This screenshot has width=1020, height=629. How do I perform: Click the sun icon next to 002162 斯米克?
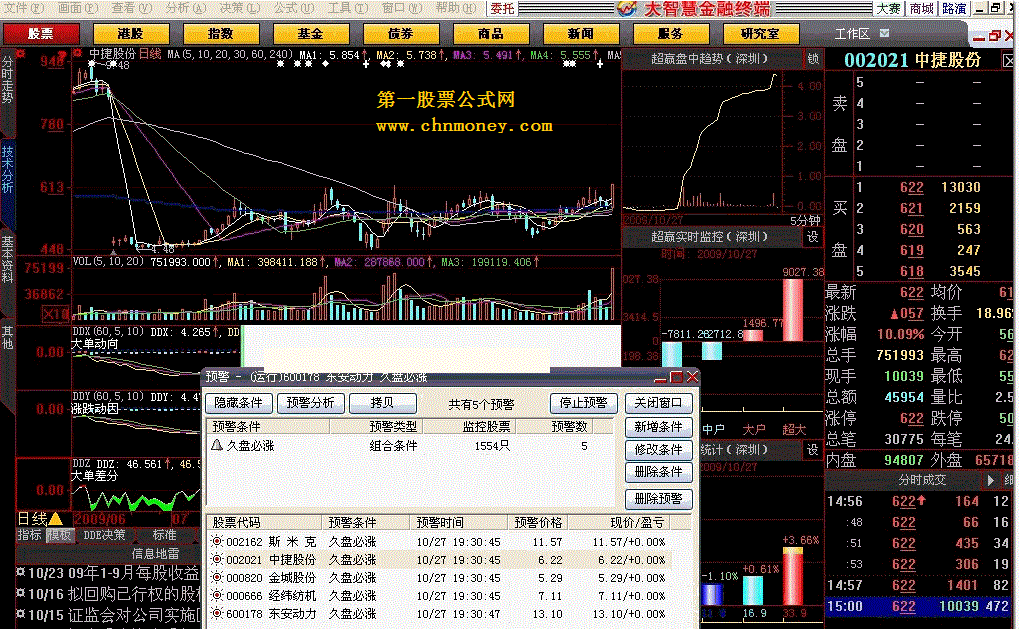click(217, 541)
